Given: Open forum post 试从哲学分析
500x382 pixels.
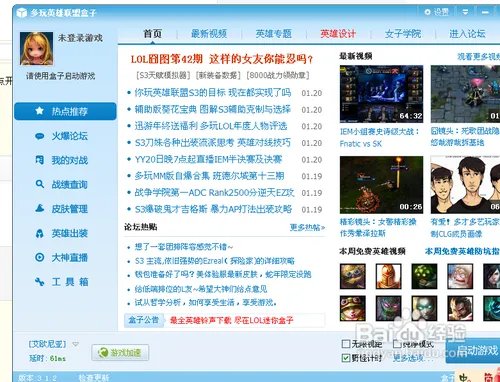Looking at the screenshot, I should (x=205, y=303).
